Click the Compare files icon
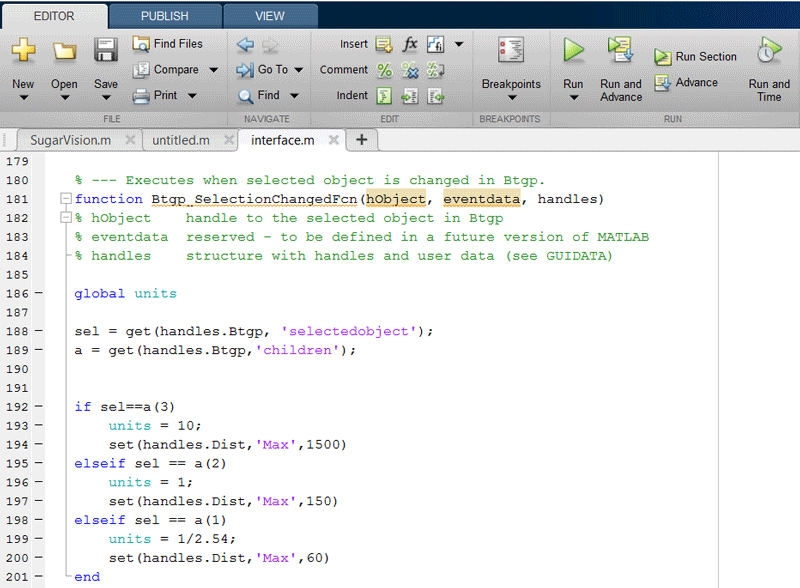800x588 pixels. 141,69
